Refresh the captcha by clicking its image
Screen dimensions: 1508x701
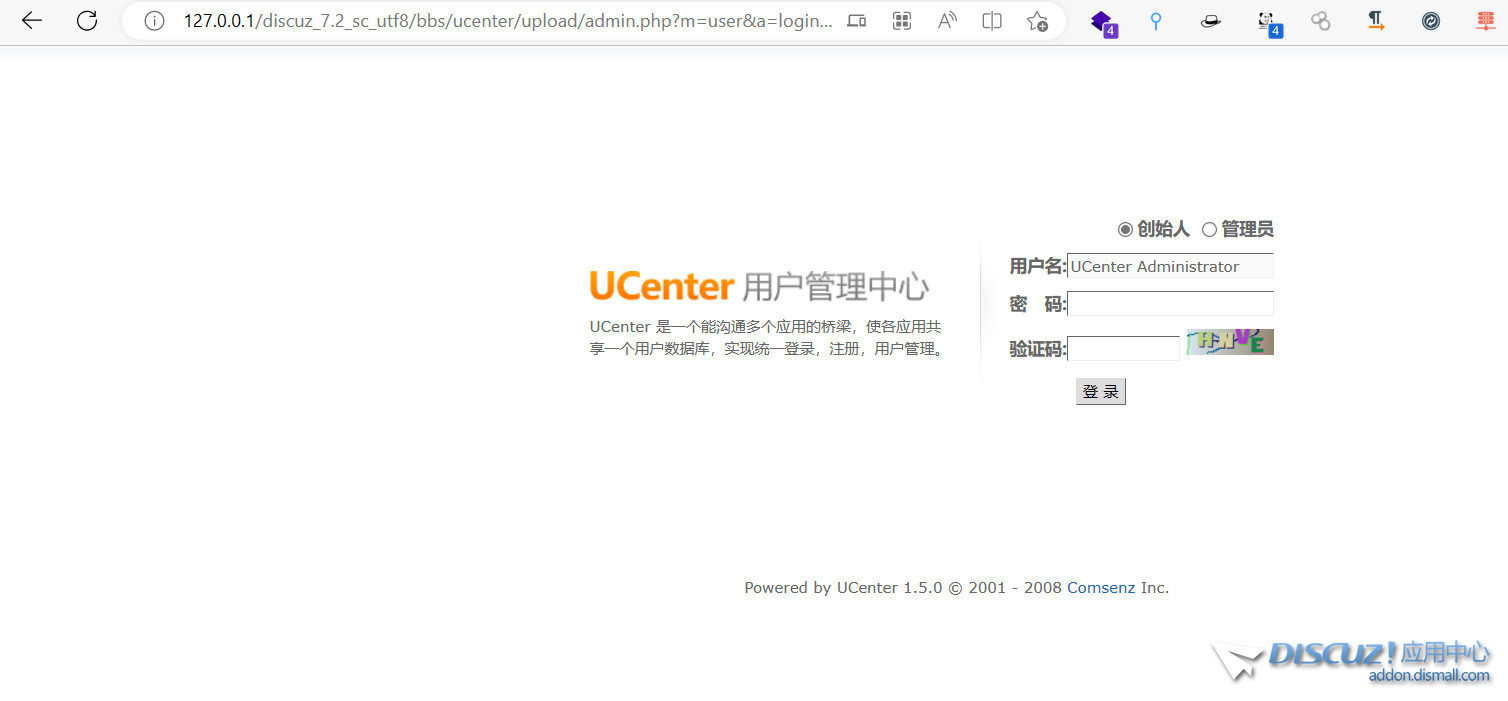point(1229,341)
